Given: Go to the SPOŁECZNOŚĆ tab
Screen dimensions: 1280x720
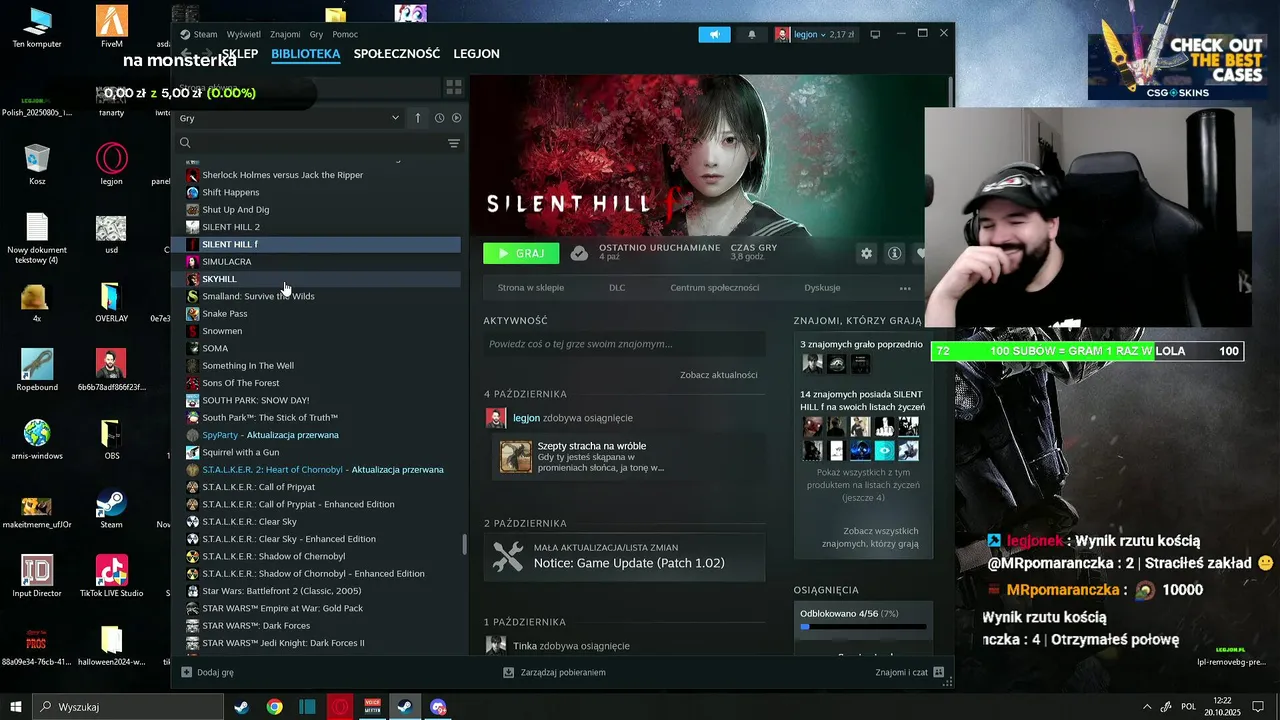Looking at the screenshot, I should (x=397, y=54).
